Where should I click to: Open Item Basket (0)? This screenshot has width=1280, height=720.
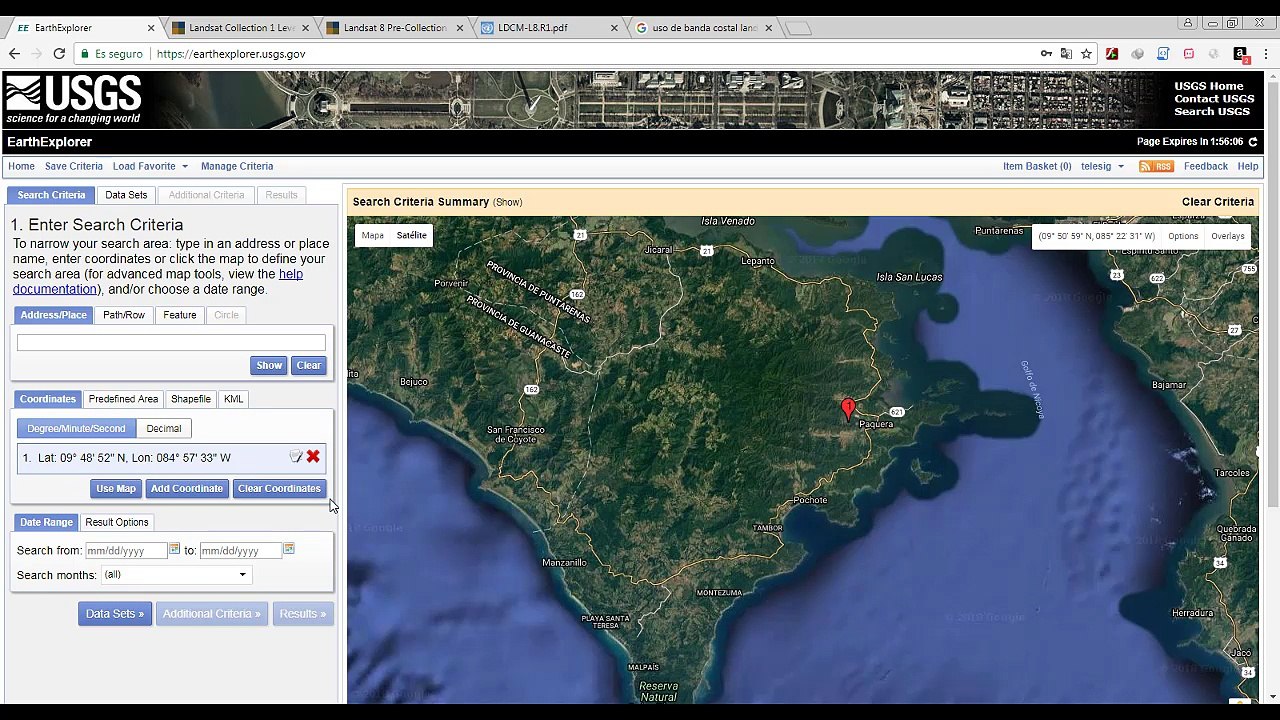coord(1037,166)
